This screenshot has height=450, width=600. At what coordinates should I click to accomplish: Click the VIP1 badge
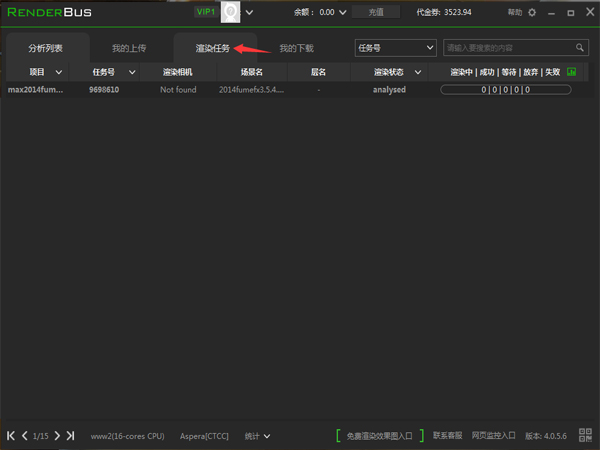206,12
